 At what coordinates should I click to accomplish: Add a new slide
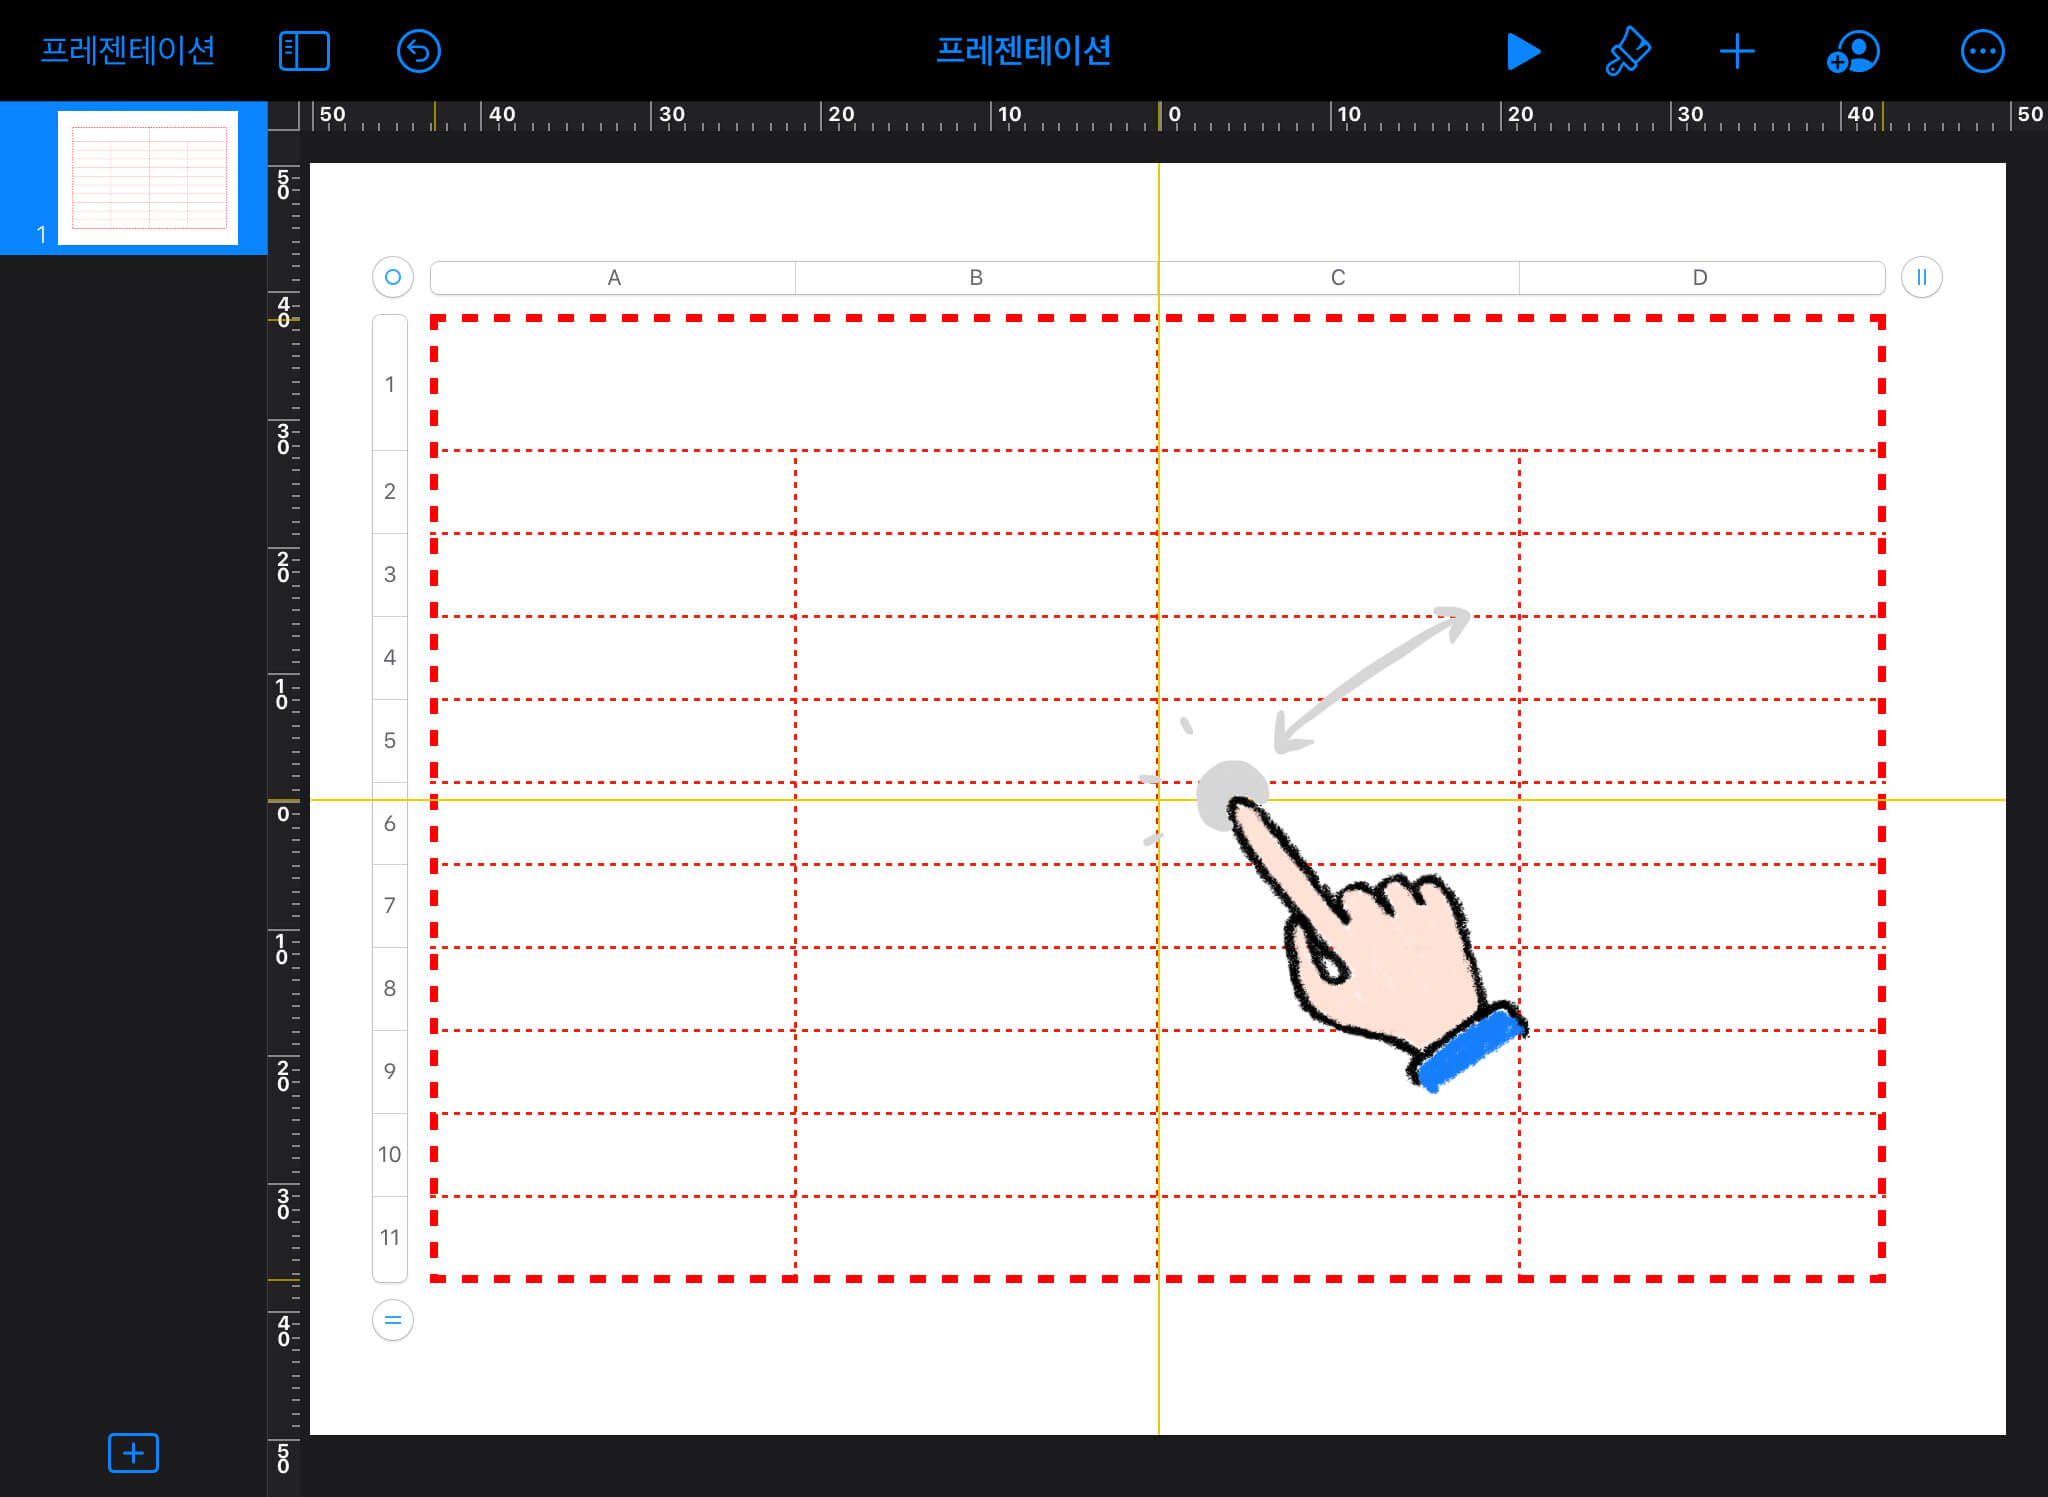tap(133, 1452)
